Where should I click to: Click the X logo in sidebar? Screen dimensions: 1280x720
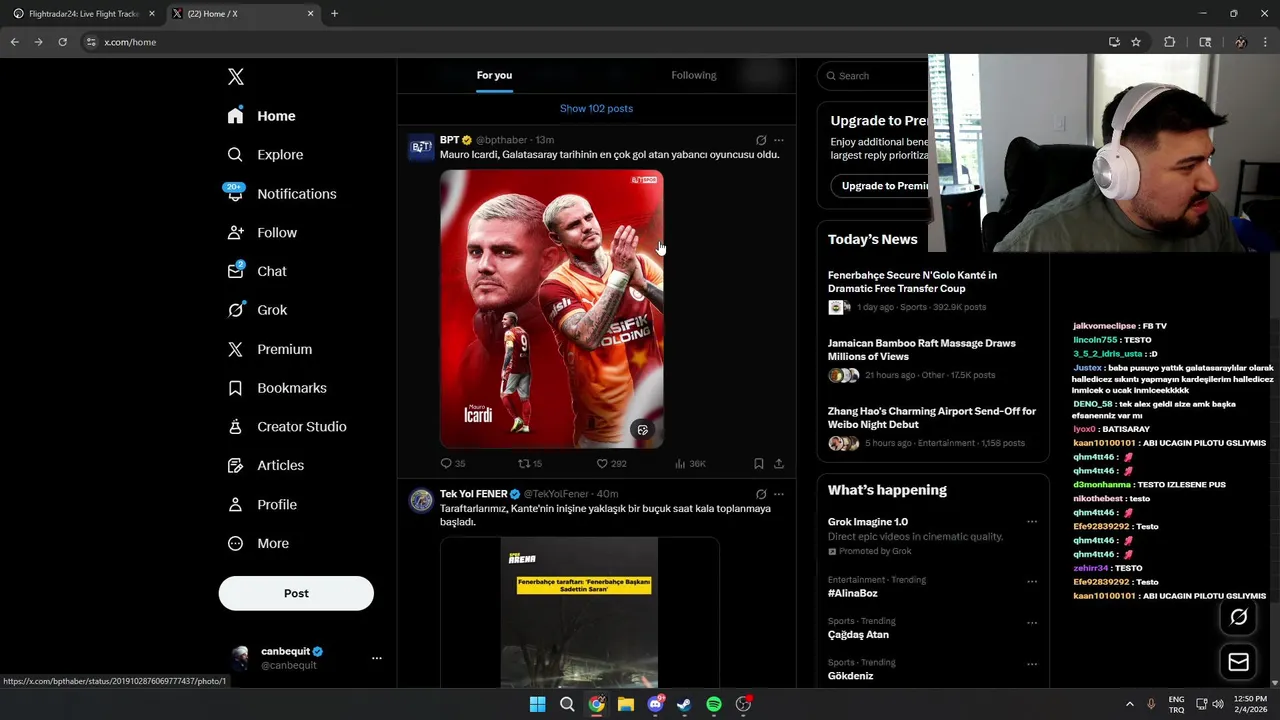click(235, 77)
